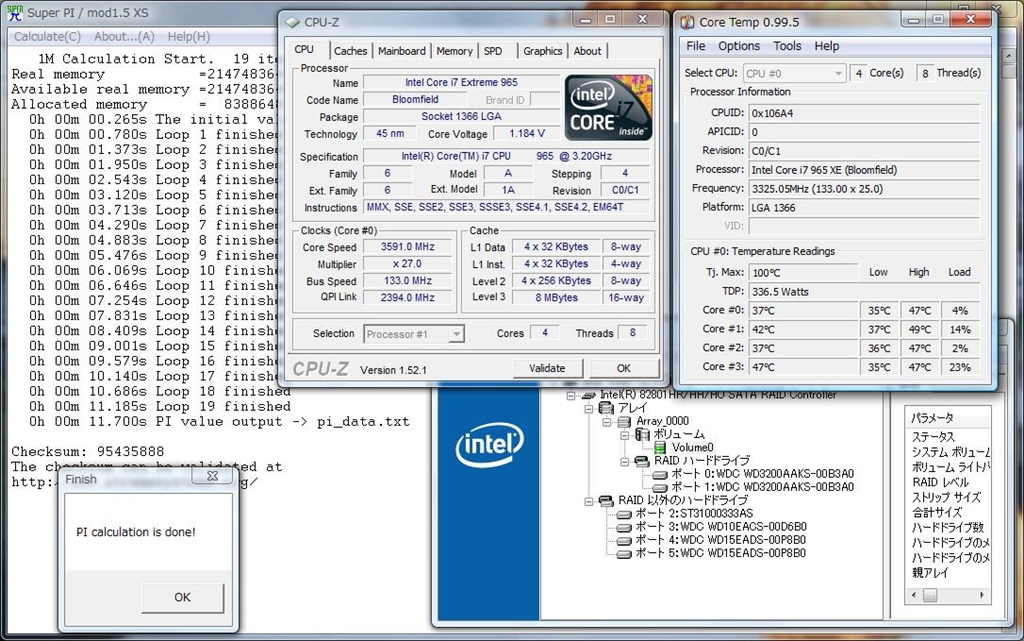Open the Graphics tab

pos(543,51)
